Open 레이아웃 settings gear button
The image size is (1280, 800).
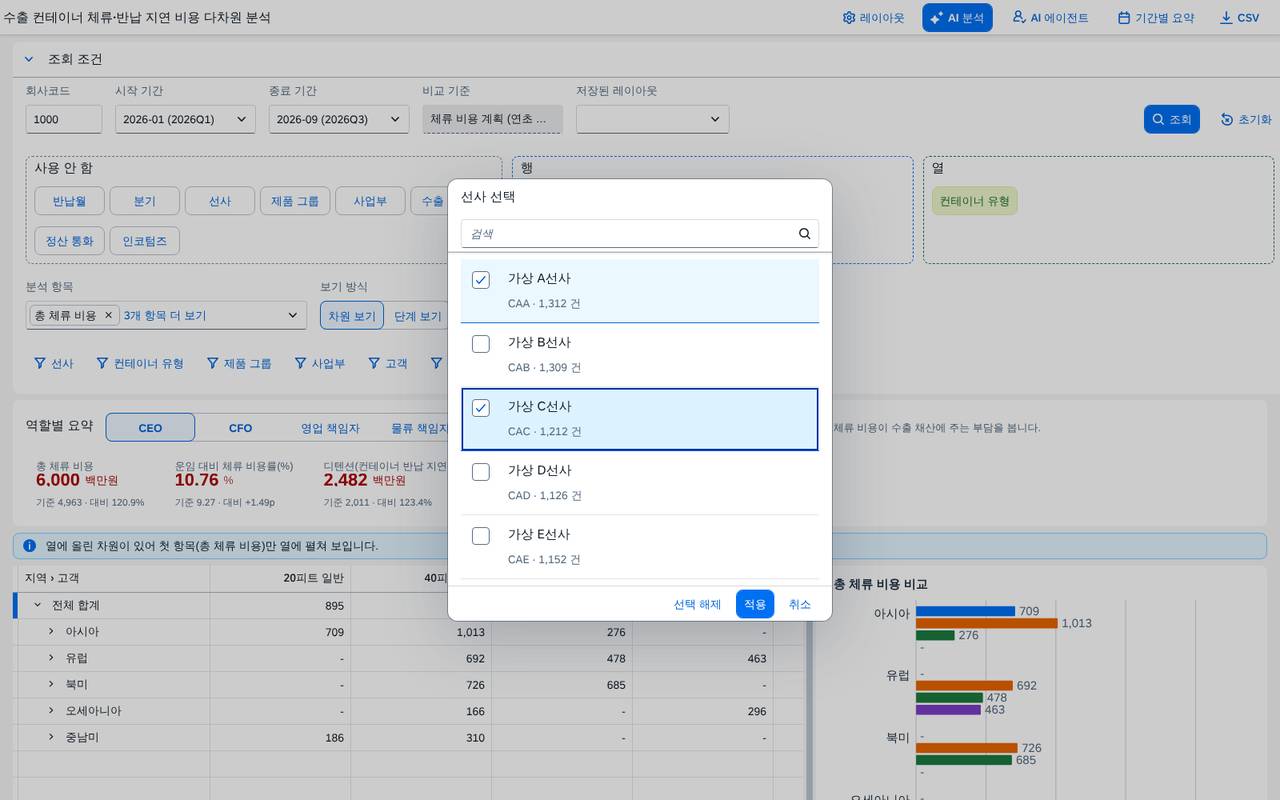coord(873,18)
